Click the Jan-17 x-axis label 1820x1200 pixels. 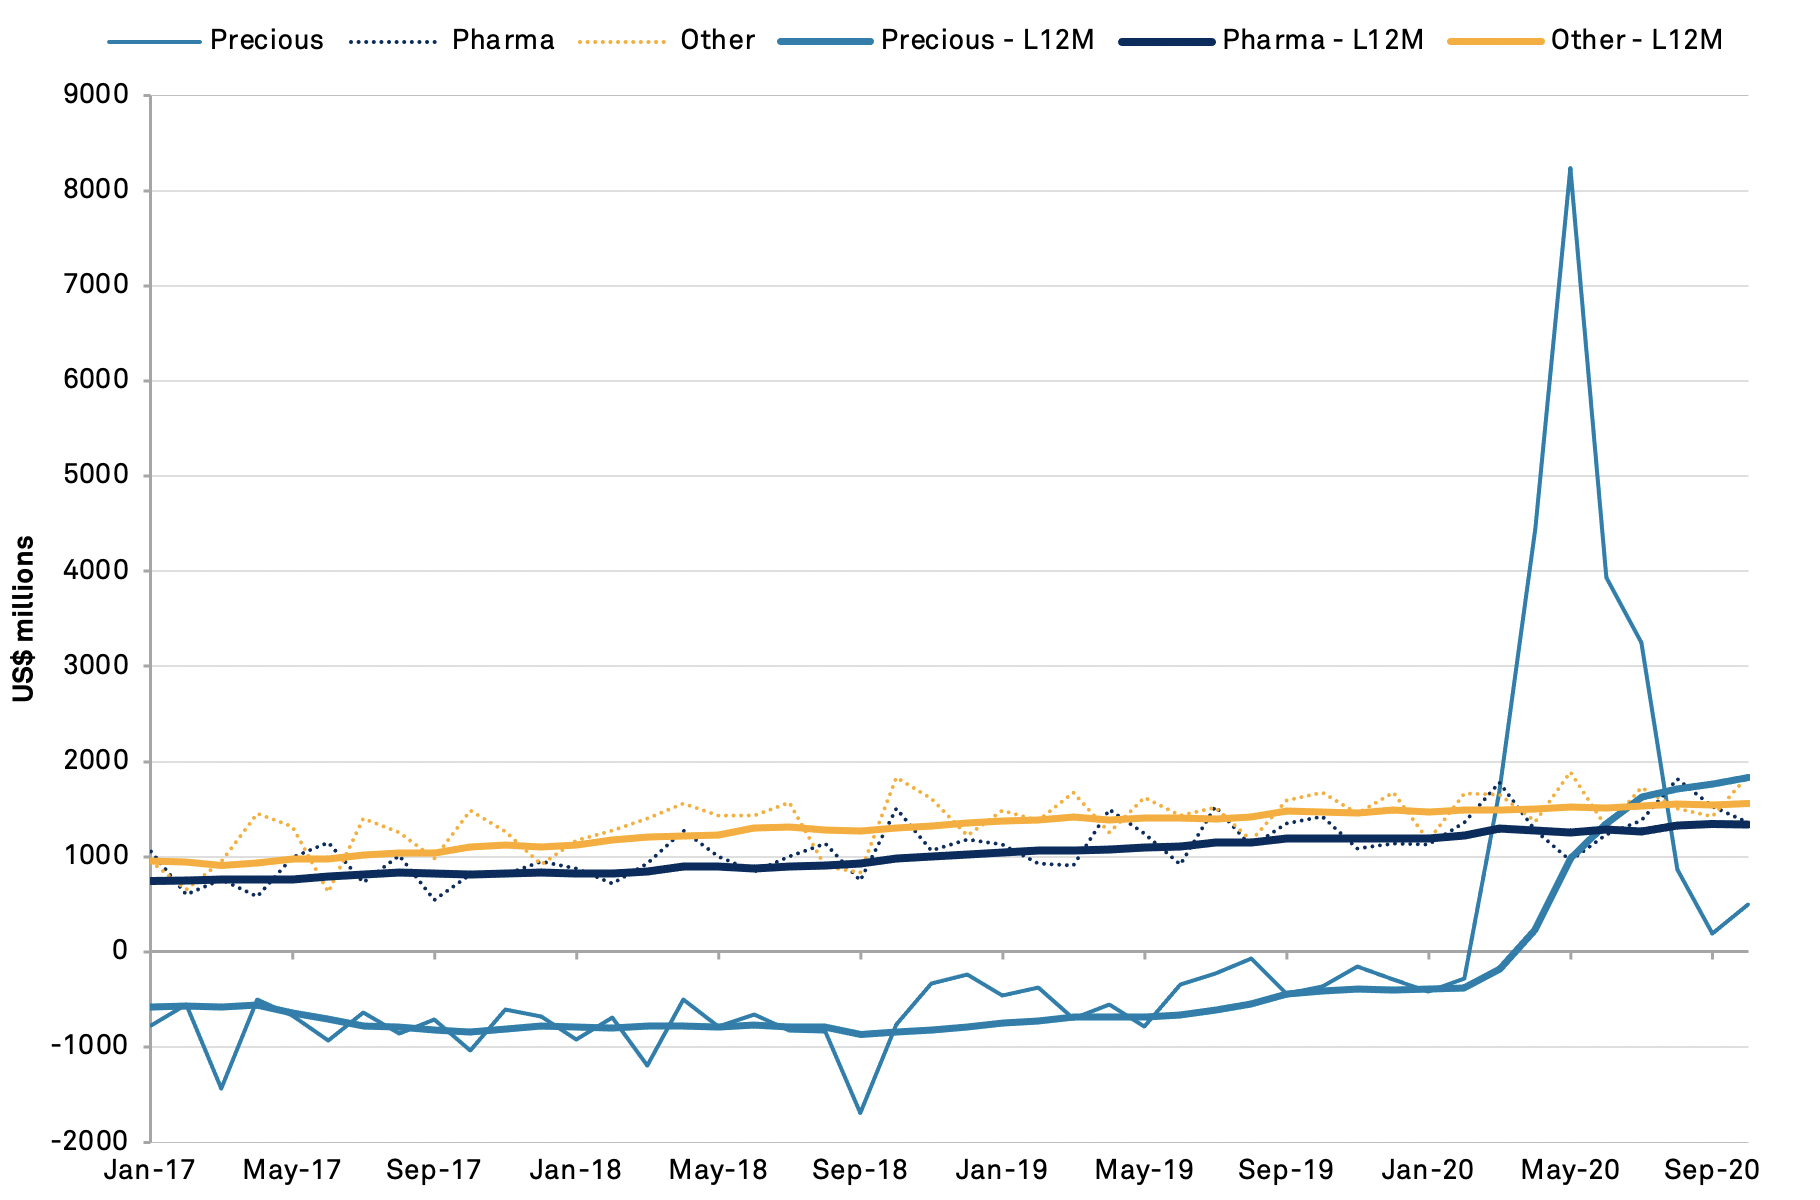[150, 1170]
